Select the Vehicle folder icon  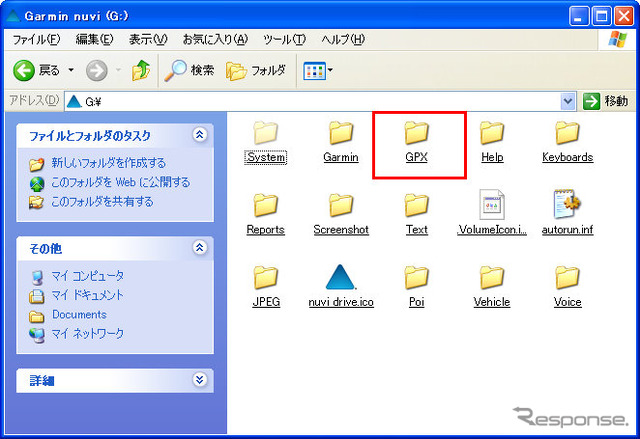coord(492,277)
